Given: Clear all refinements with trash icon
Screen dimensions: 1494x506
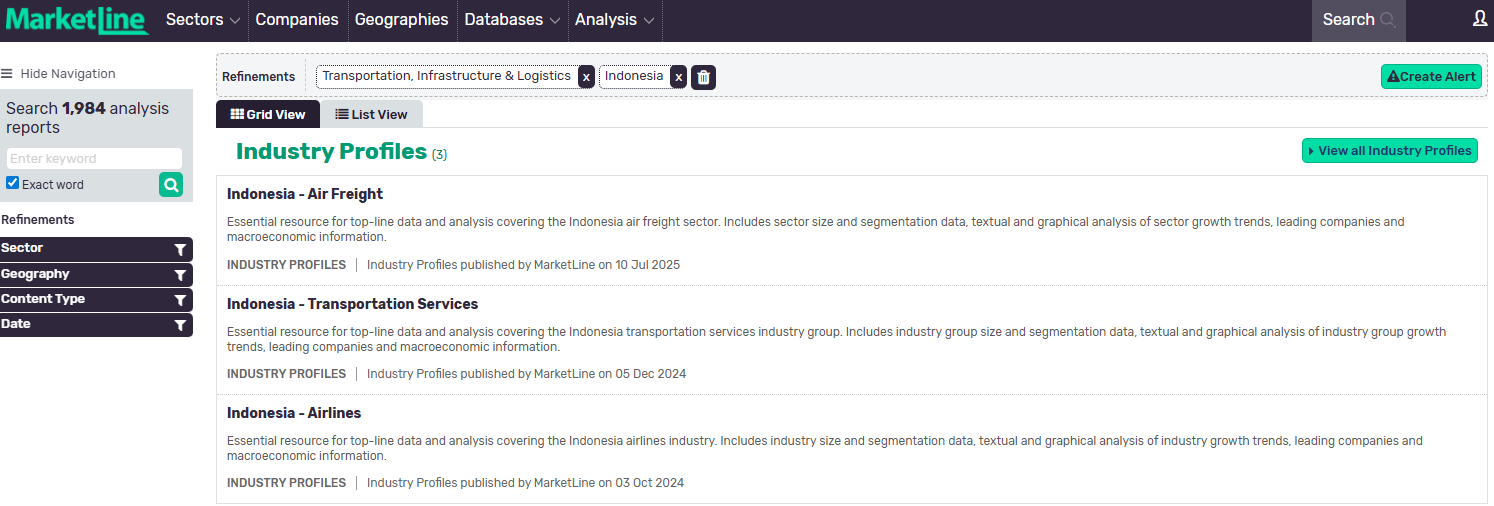Looking at the screenshot, I should (703, 77).
